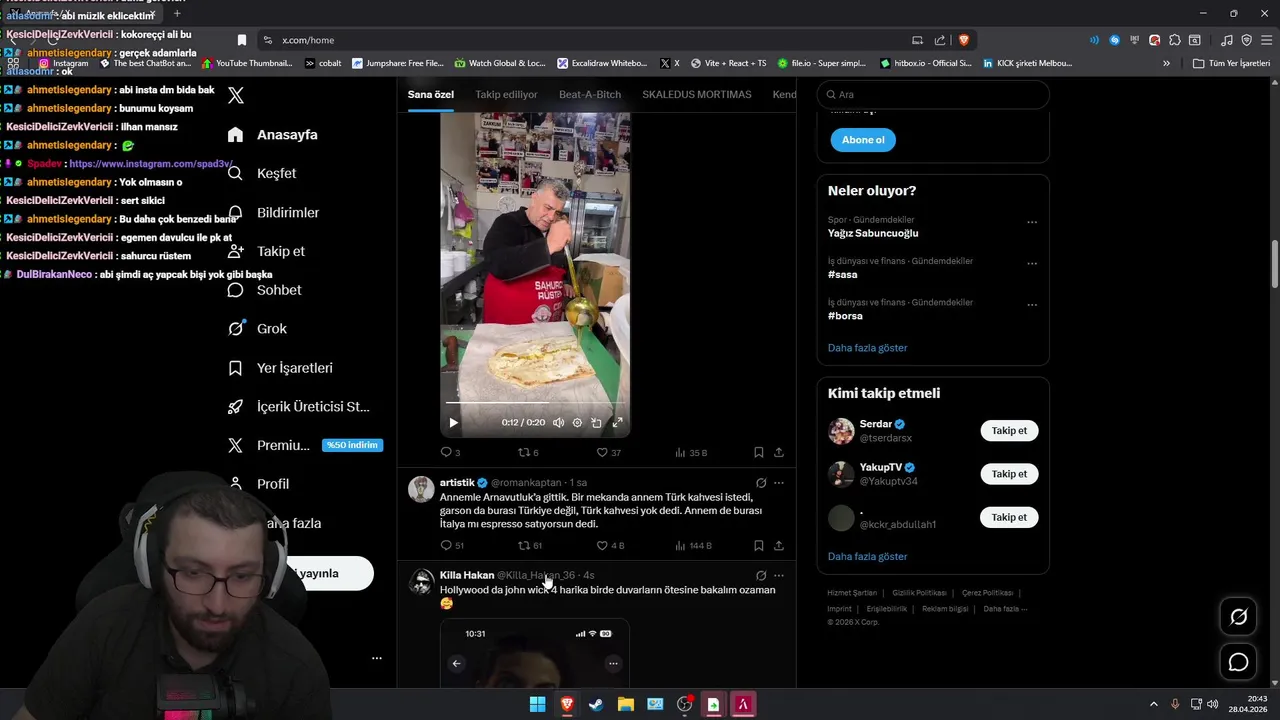Open the artistik profile avatar
The image size is (1280, 720).
point(422,489)
